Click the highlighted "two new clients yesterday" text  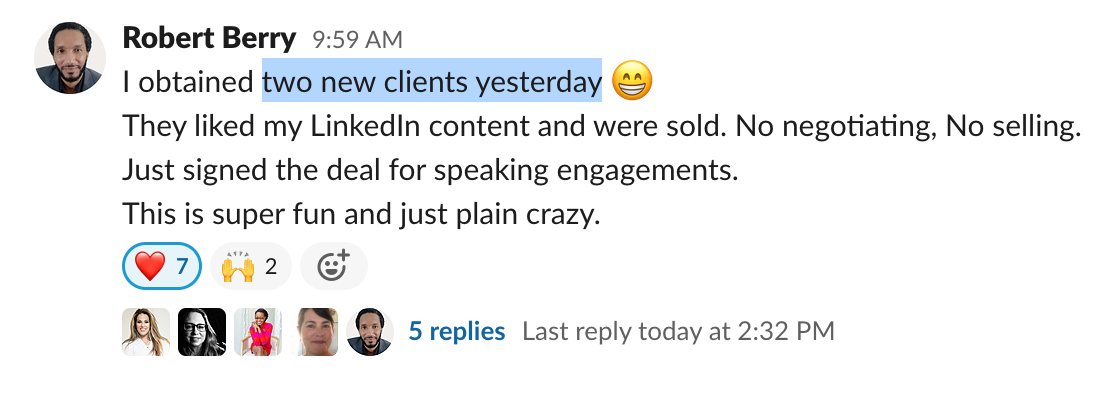[432, 82]
